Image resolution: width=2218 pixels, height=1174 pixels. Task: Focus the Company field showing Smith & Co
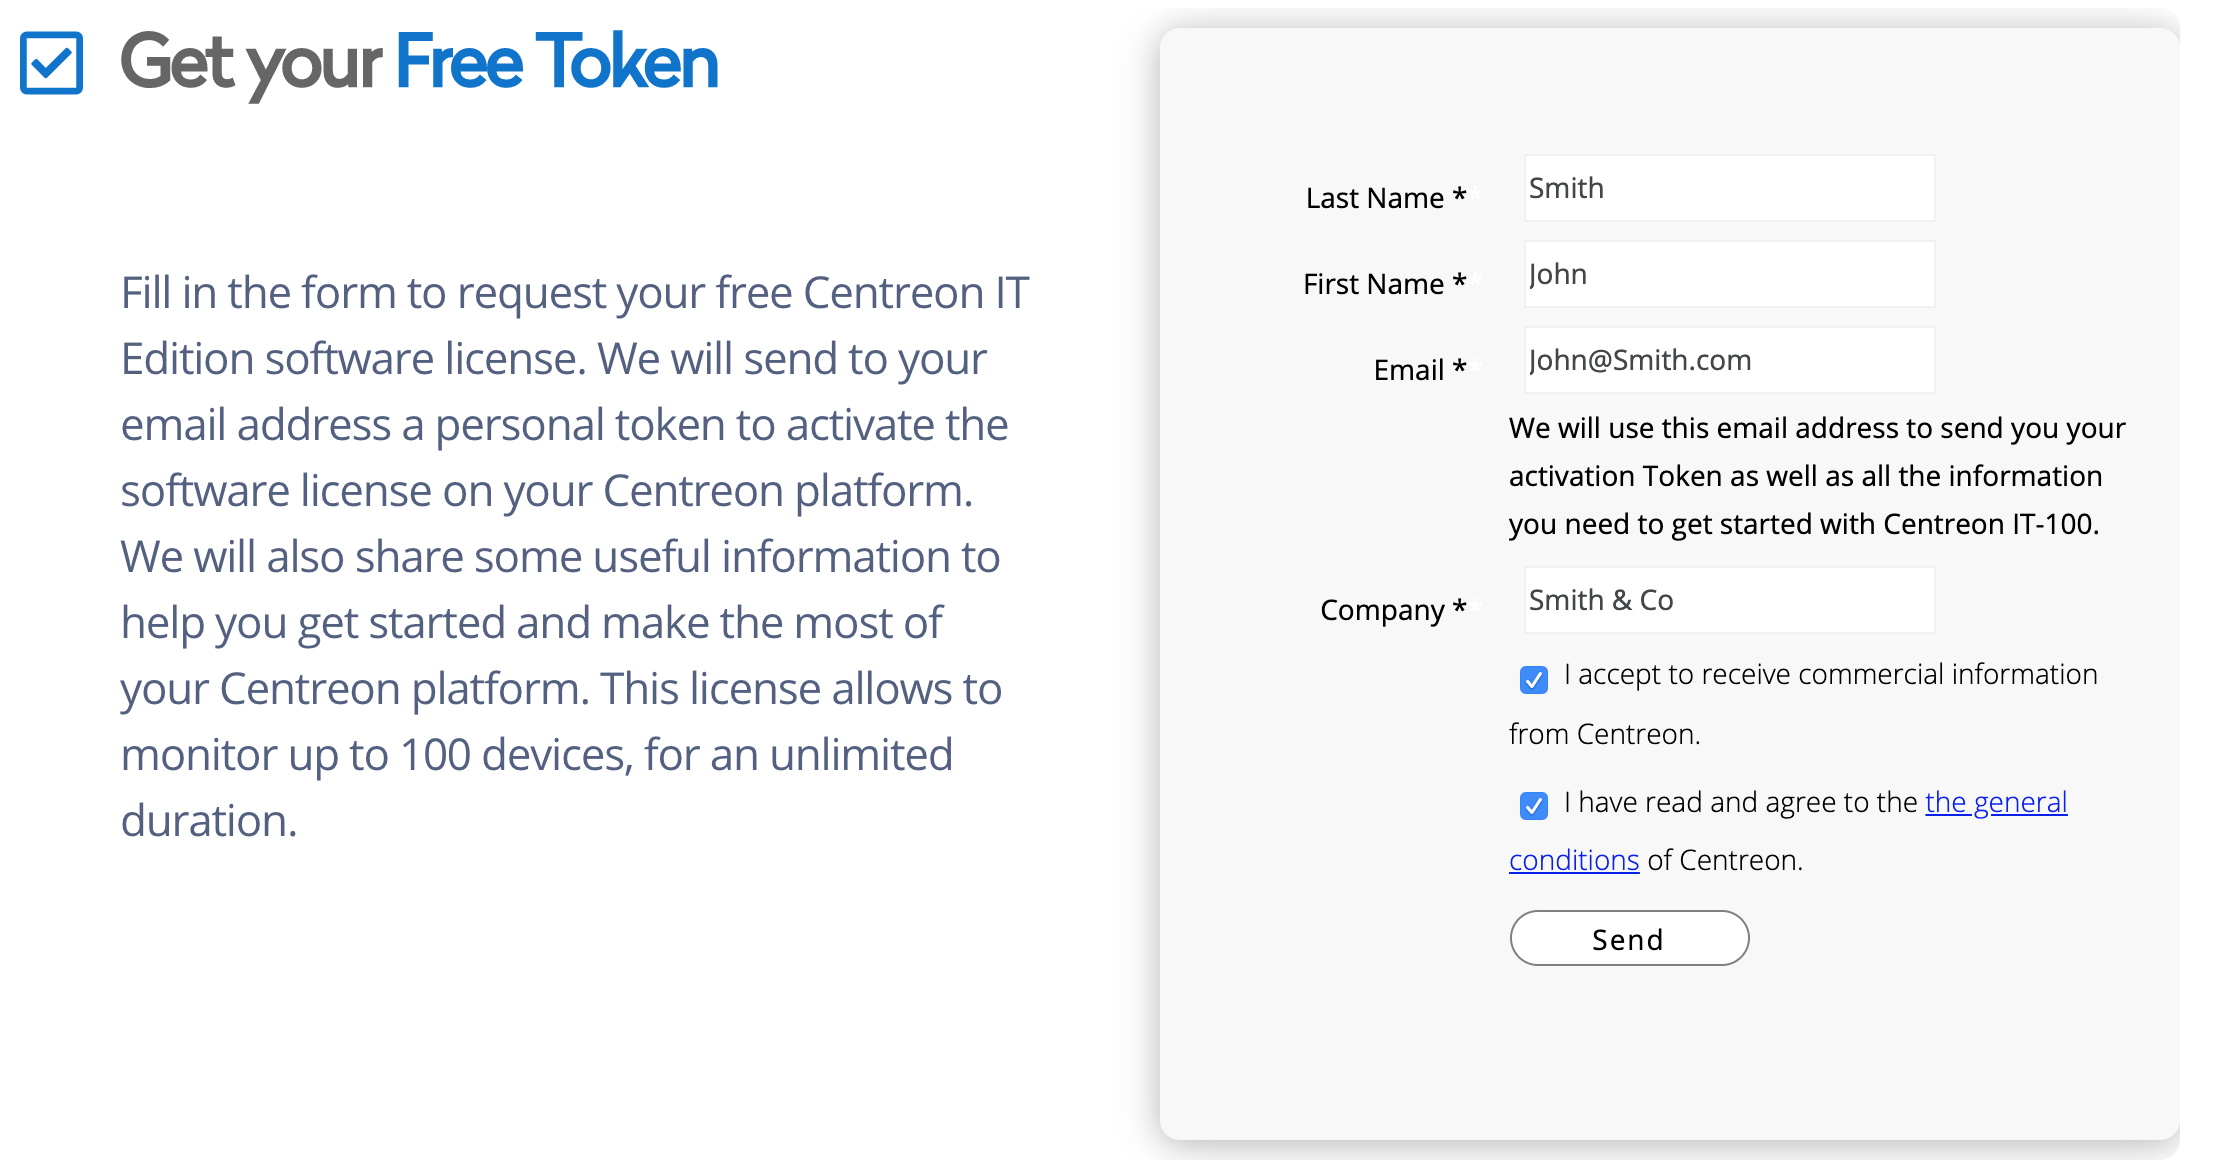point(1729,600)
